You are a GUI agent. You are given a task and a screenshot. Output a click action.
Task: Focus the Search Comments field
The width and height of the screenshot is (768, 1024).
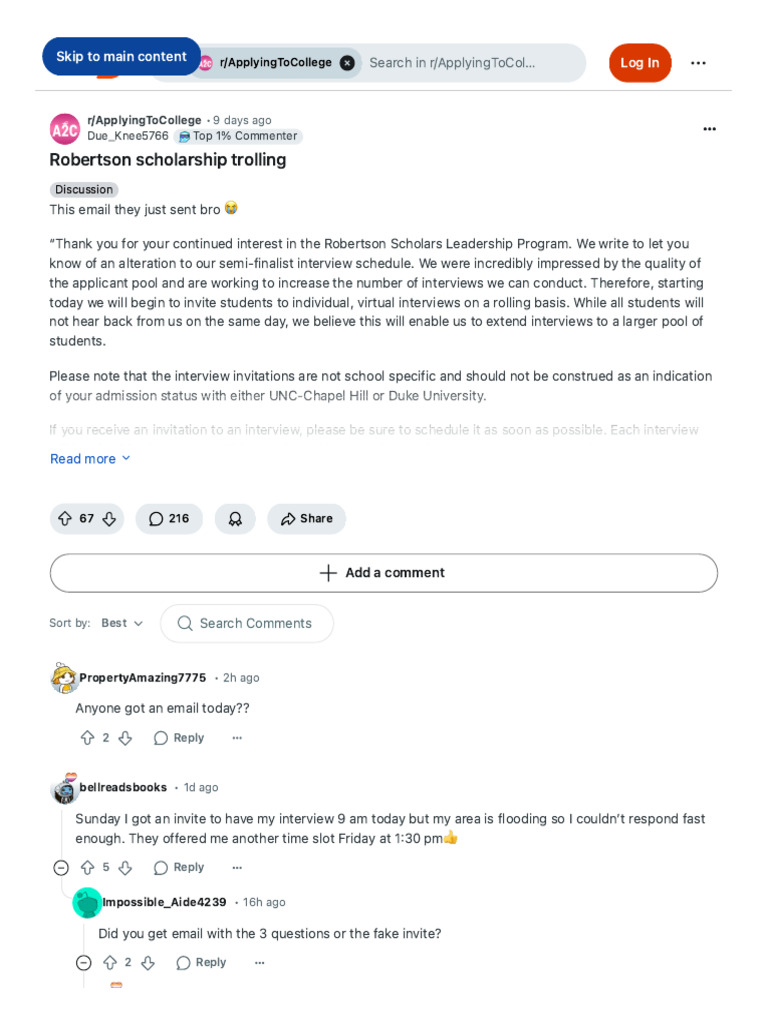click(x=256, y=623)
